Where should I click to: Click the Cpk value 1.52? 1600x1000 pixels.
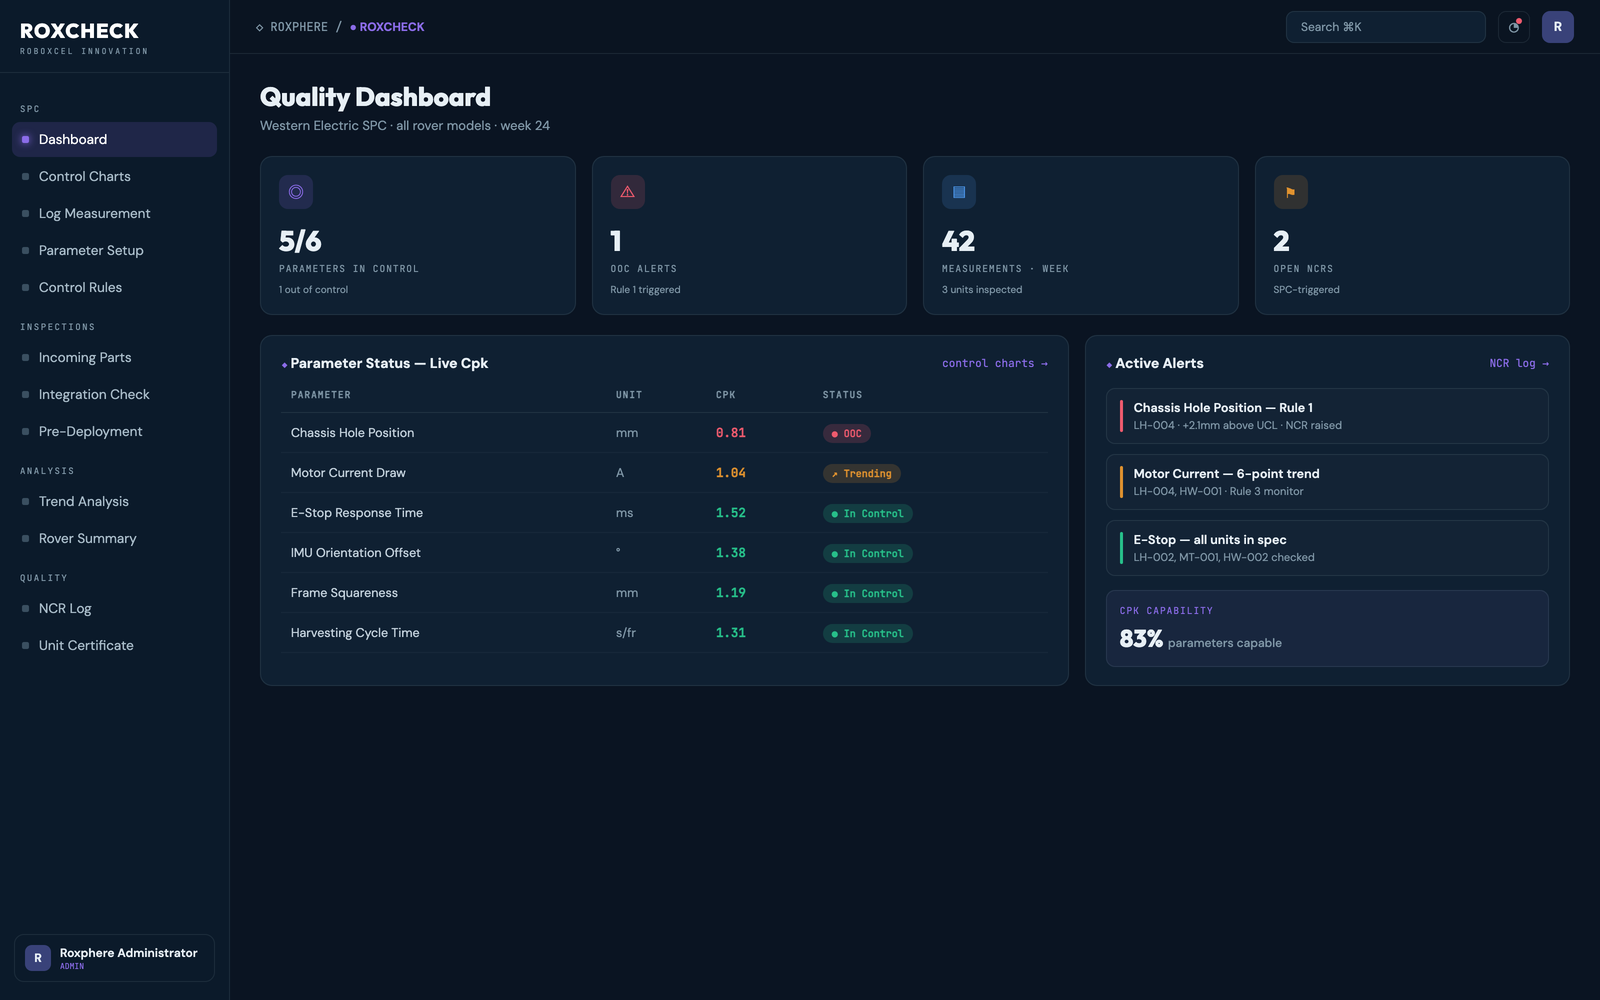[731, 513]
